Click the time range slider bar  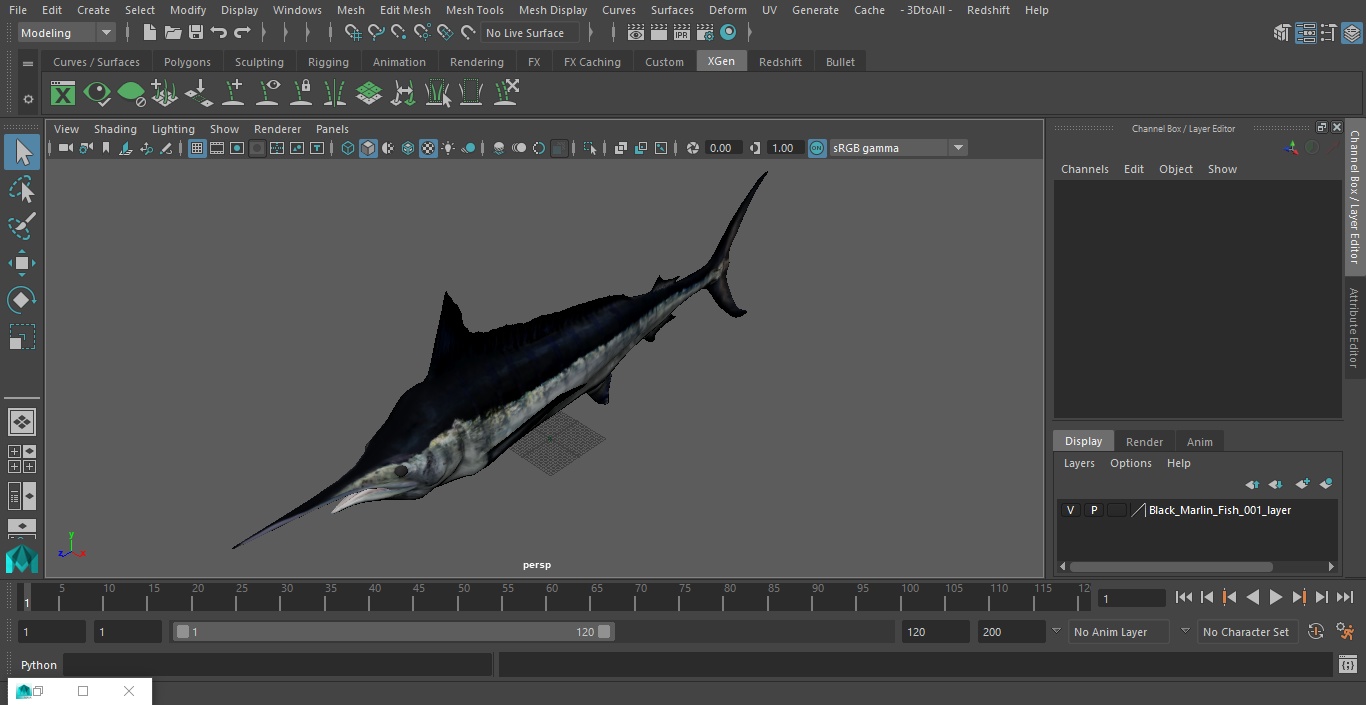[x=392, y=632]
